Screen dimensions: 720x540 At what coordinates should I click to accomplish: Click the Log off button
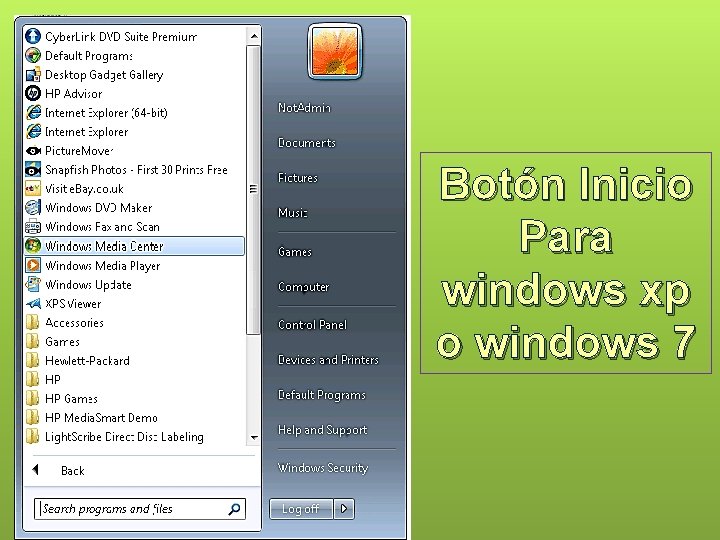(x=301, y=509)
